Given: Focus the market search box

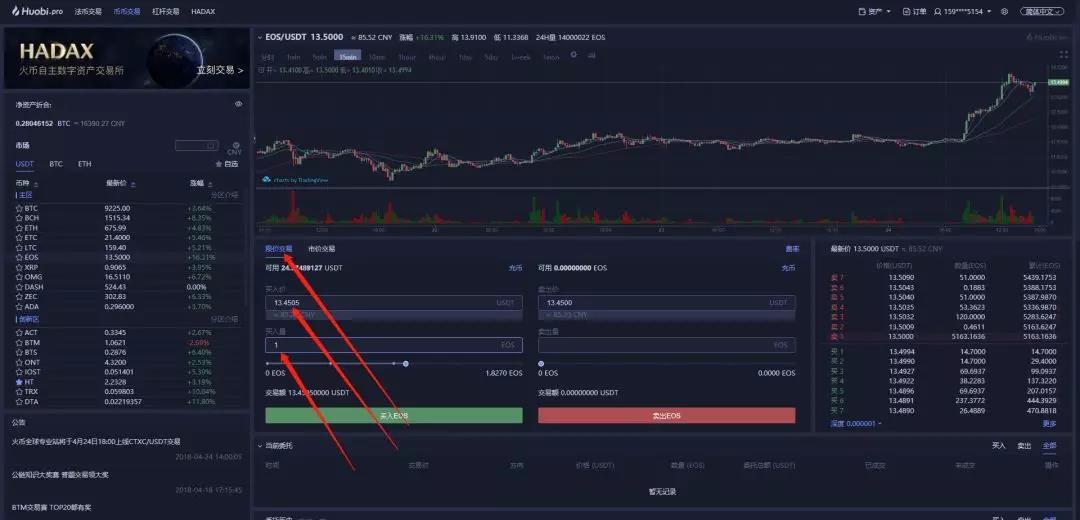Looking at the screenshot, I should pos(196,146).
